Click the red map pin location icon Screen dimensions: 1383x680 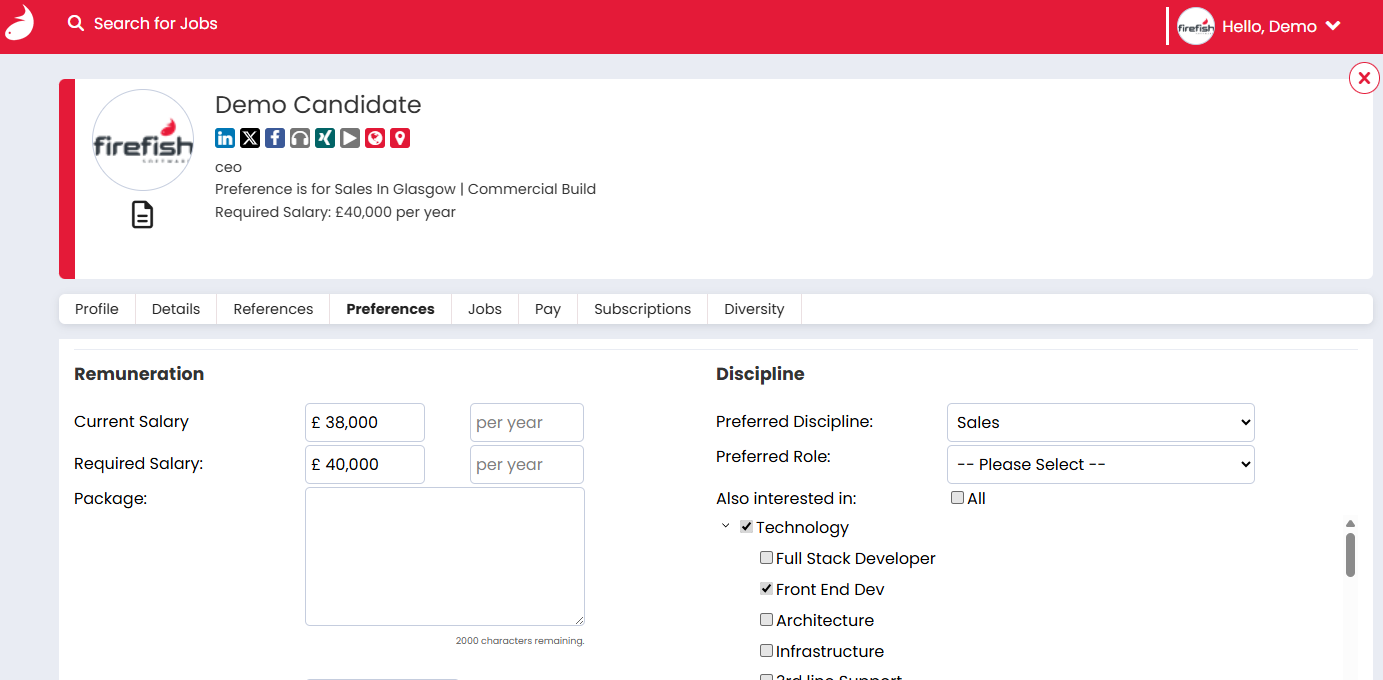point(400,138)
